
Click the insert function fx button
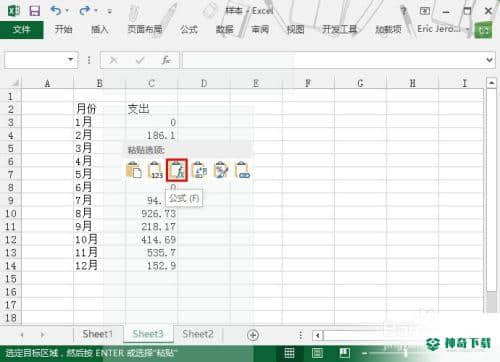[166, 60]
